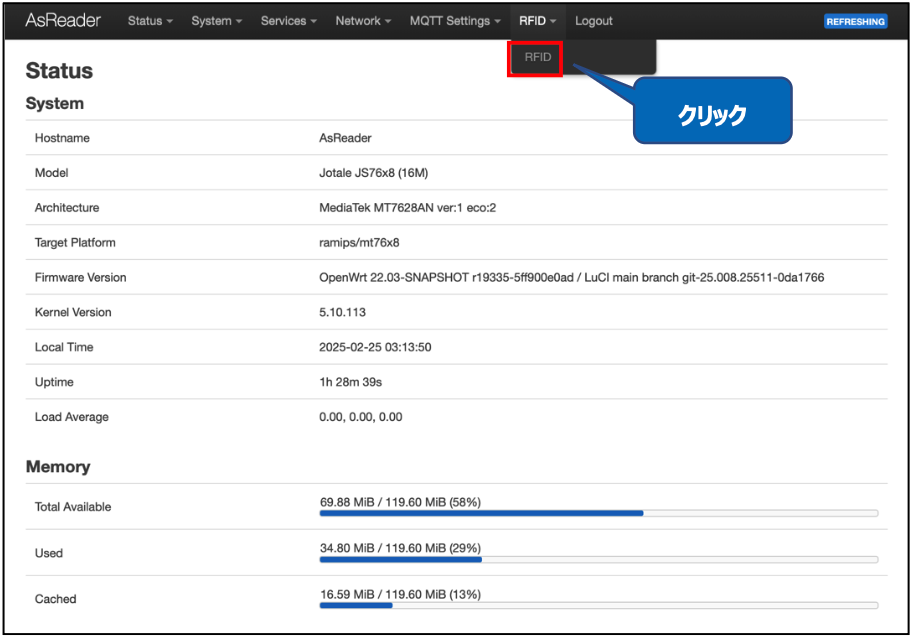Expand the System navigation menu
This screenshot has width=913, height=638.
216,21
